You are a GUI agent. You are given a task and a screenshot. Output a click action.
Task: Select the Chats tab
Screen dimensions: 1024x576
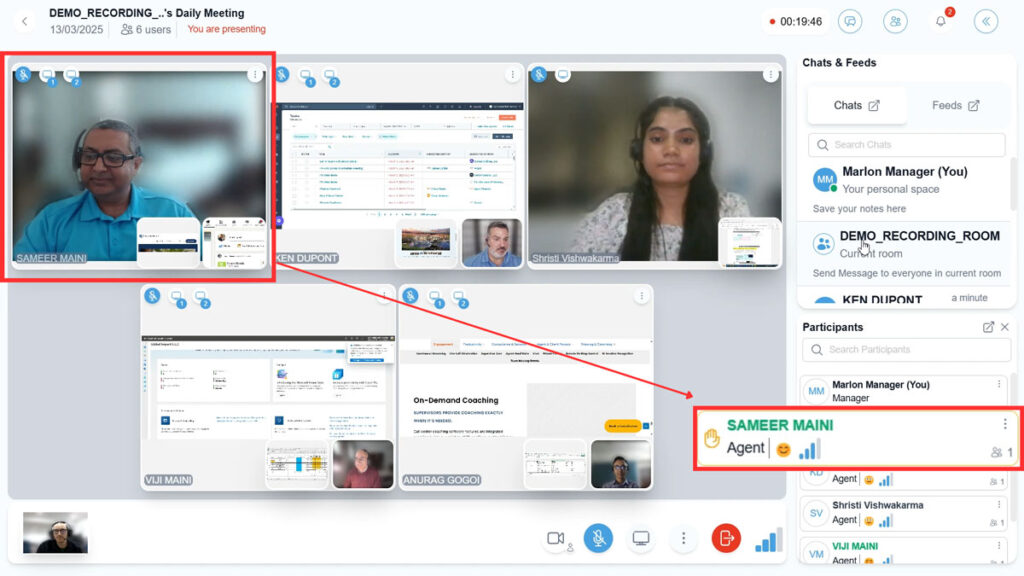pos(857,105)
